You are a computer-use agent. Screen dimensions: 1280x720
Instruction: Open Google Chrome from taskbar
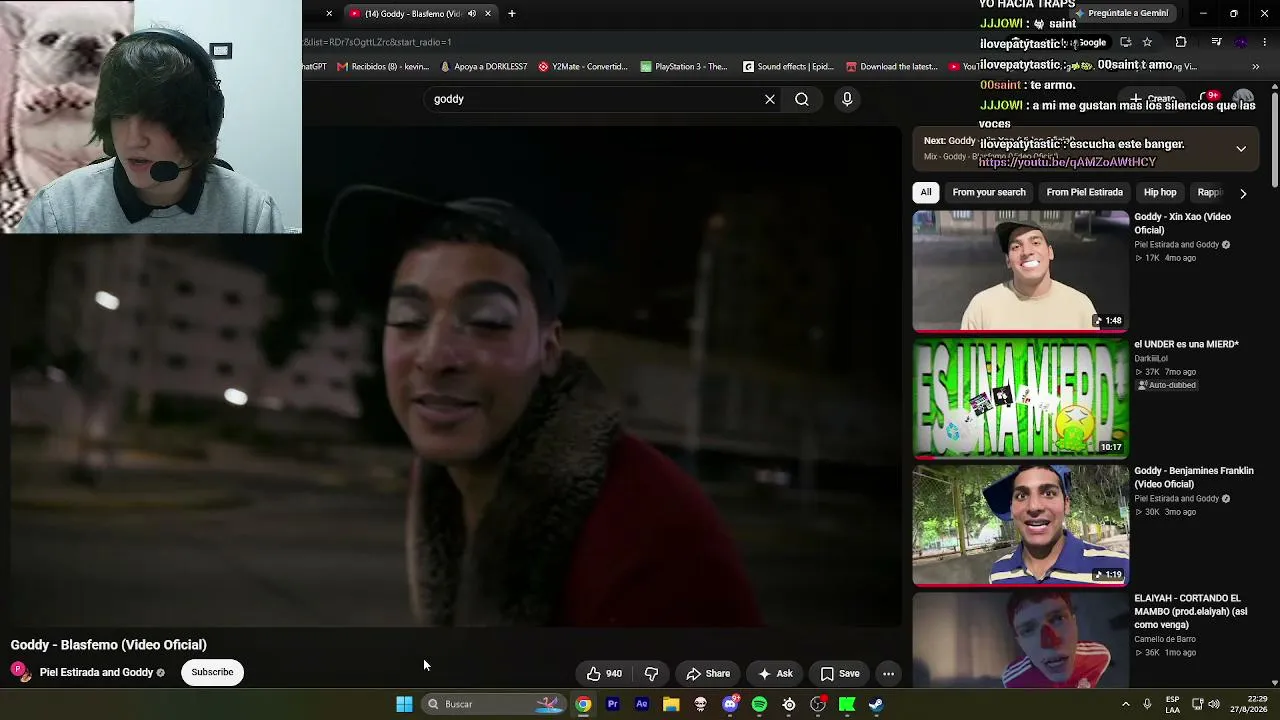583,704
